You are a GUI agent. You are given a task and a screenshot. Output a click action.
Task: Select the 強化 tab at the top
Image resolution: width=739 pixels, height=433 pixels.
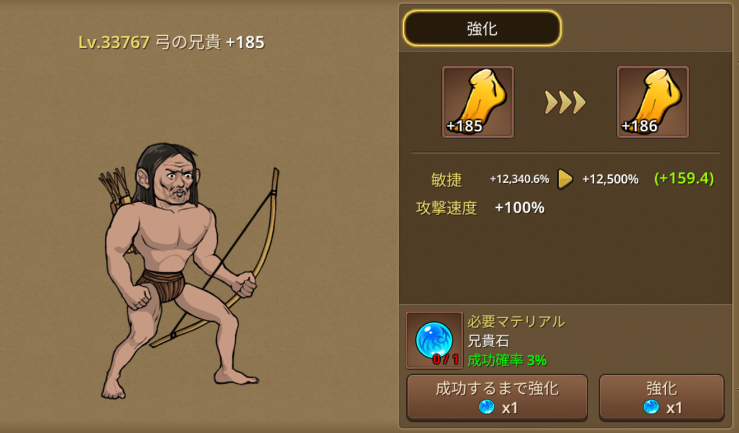[x=482, y=28]
